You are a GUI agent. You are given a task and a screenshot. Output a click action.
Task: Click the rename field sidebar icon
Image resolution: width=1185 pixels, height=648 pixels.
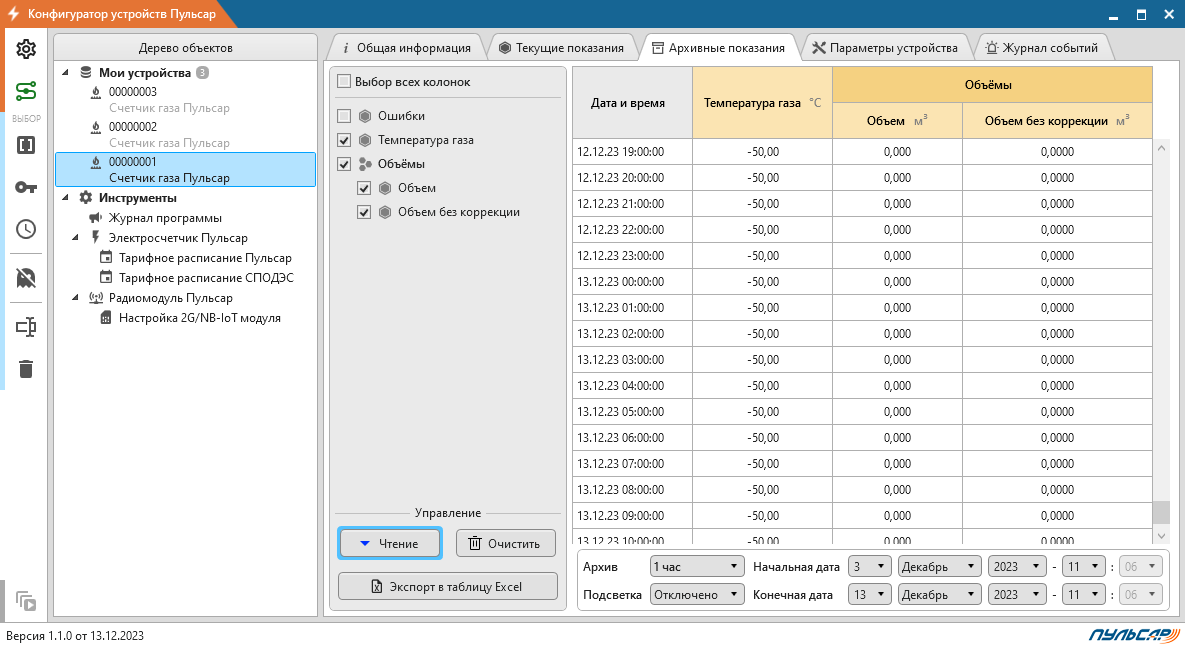coord(26,327)
